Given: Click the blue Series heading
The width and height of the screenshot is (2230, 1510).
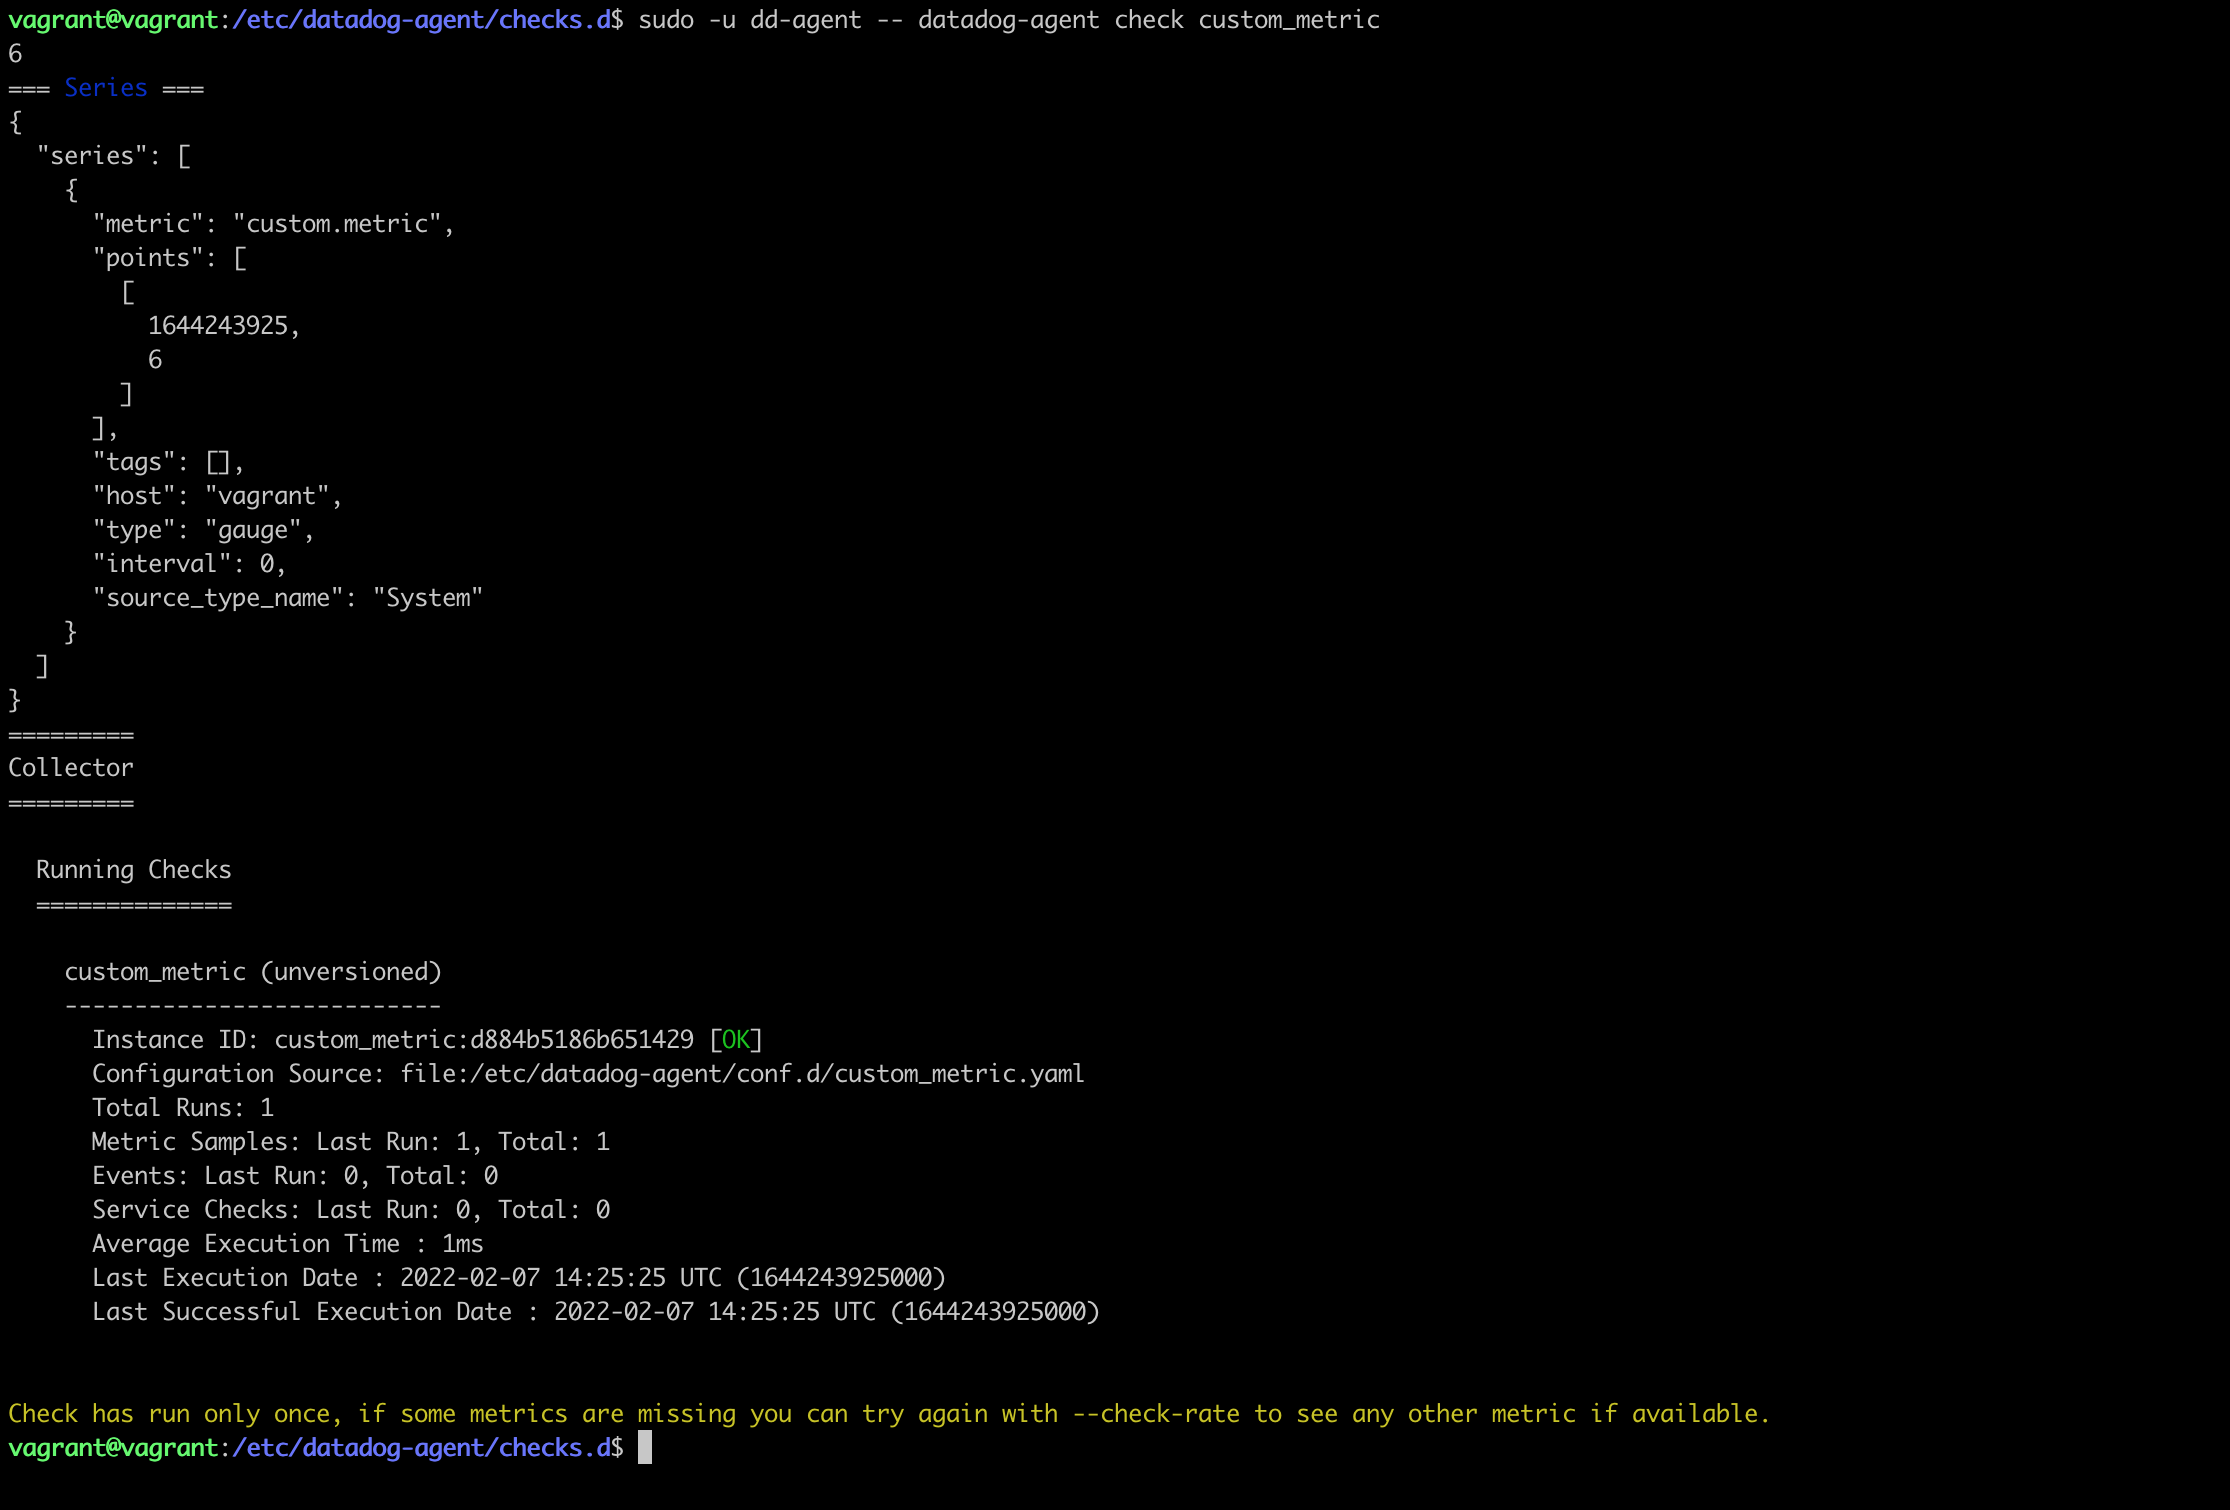Looking at the screenshot, I should click(106, 88).
